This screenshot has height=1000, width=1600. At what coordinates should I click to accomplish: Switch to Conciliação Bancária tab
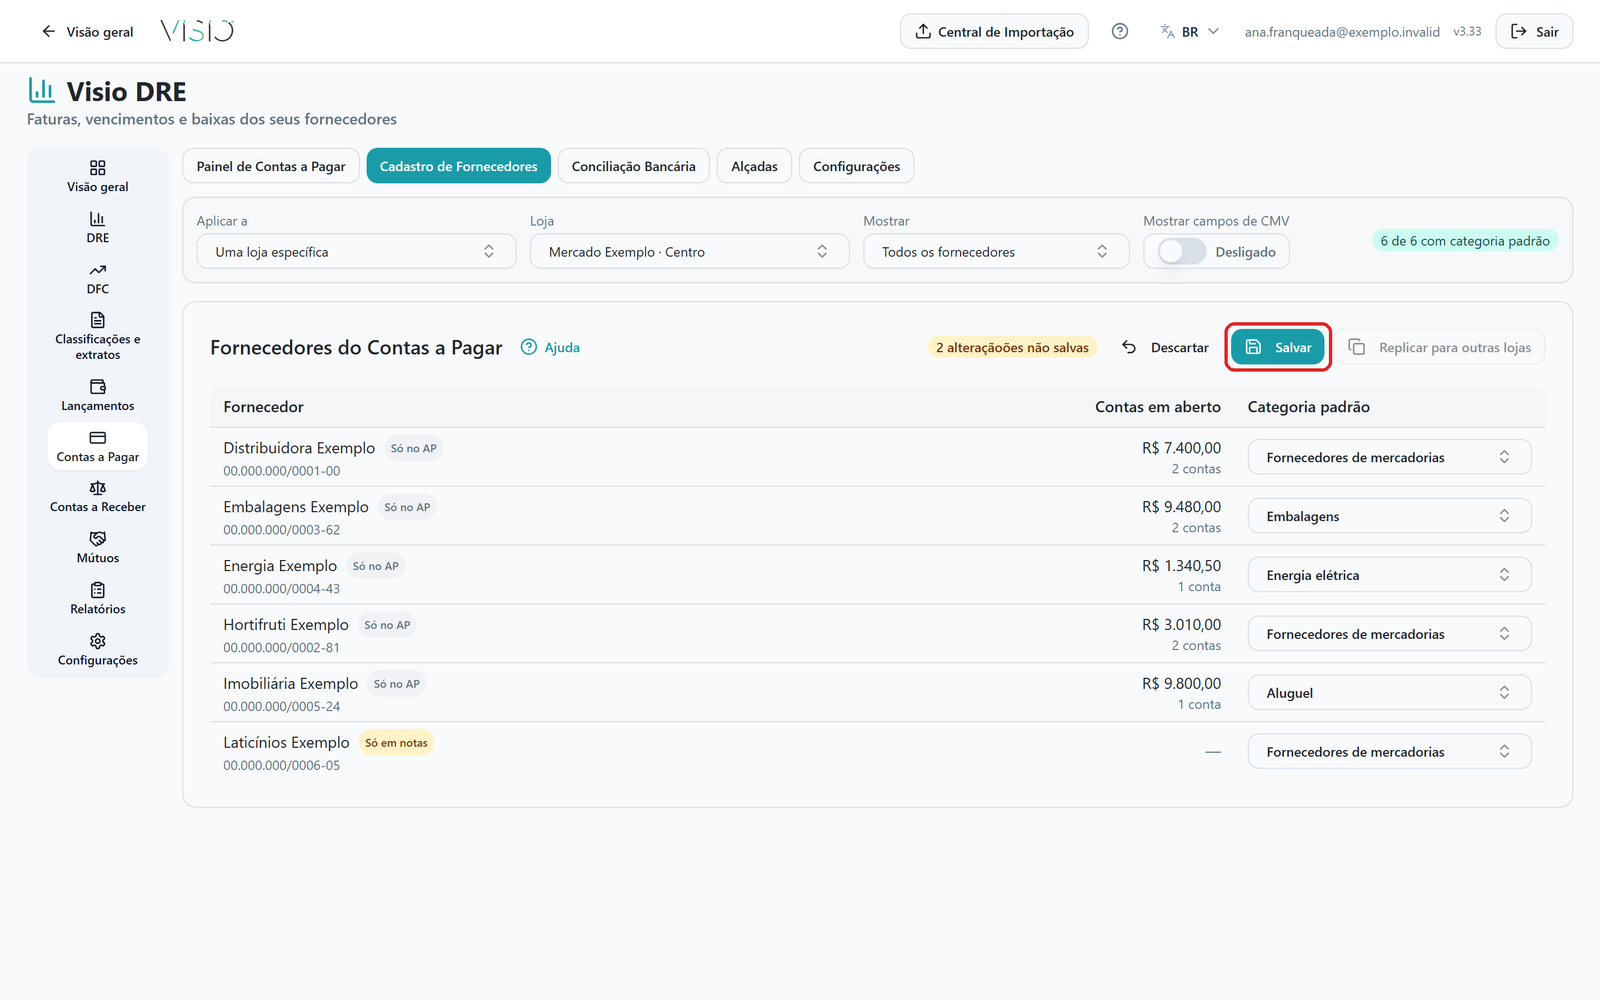point(633,166)
